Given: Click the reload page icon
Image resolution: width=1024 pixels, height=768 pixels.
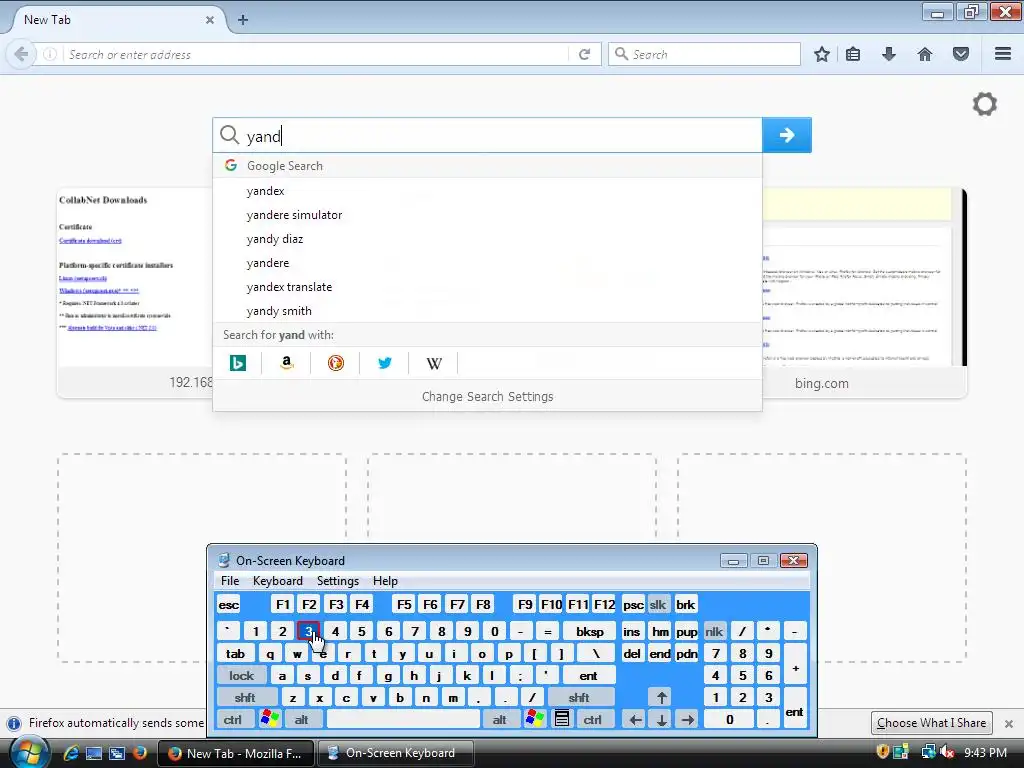Looking at the screenshot, I should click(x=584, y=54).
